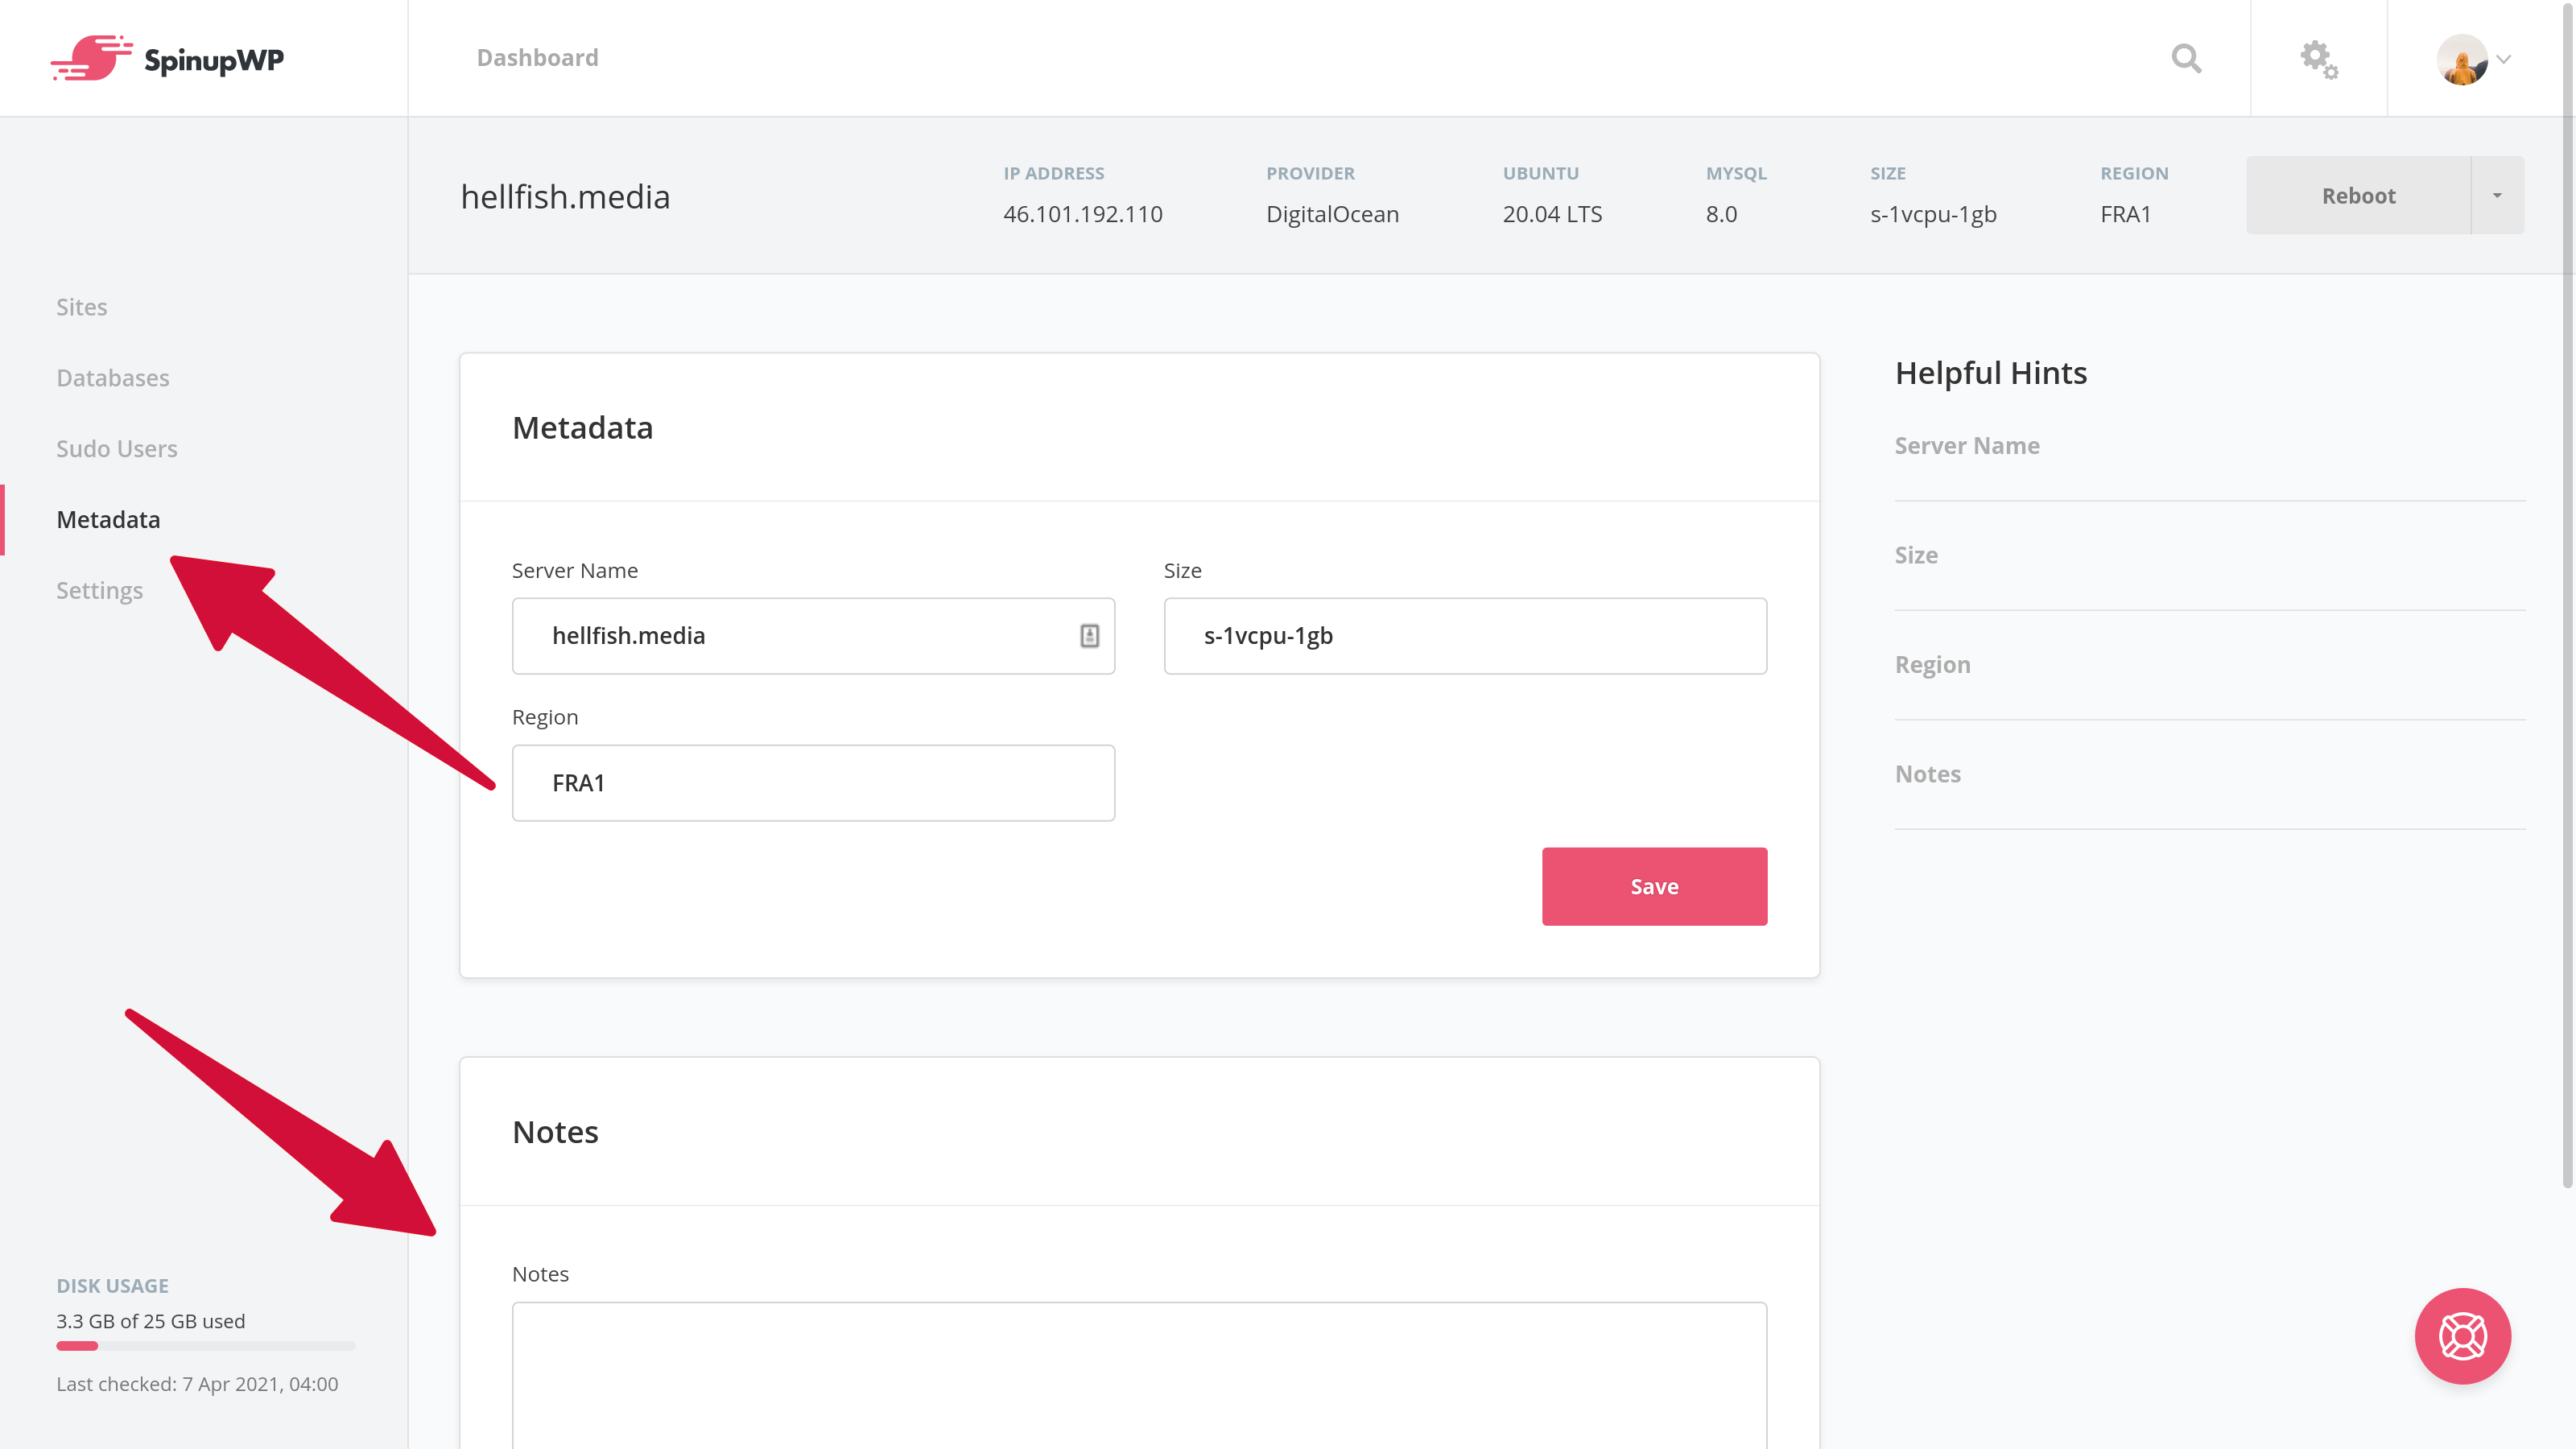Open the Settings sidebar item
This screenshot has height=1449, width=2576.
coord(99,590)
